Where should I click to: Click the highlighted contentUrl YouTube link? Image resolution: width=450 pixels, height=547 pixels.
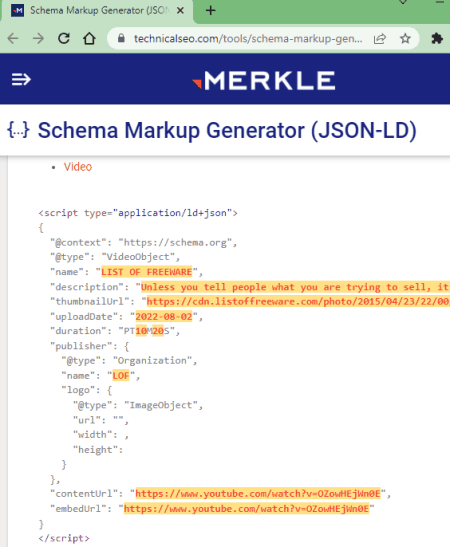tap(258, 494)
